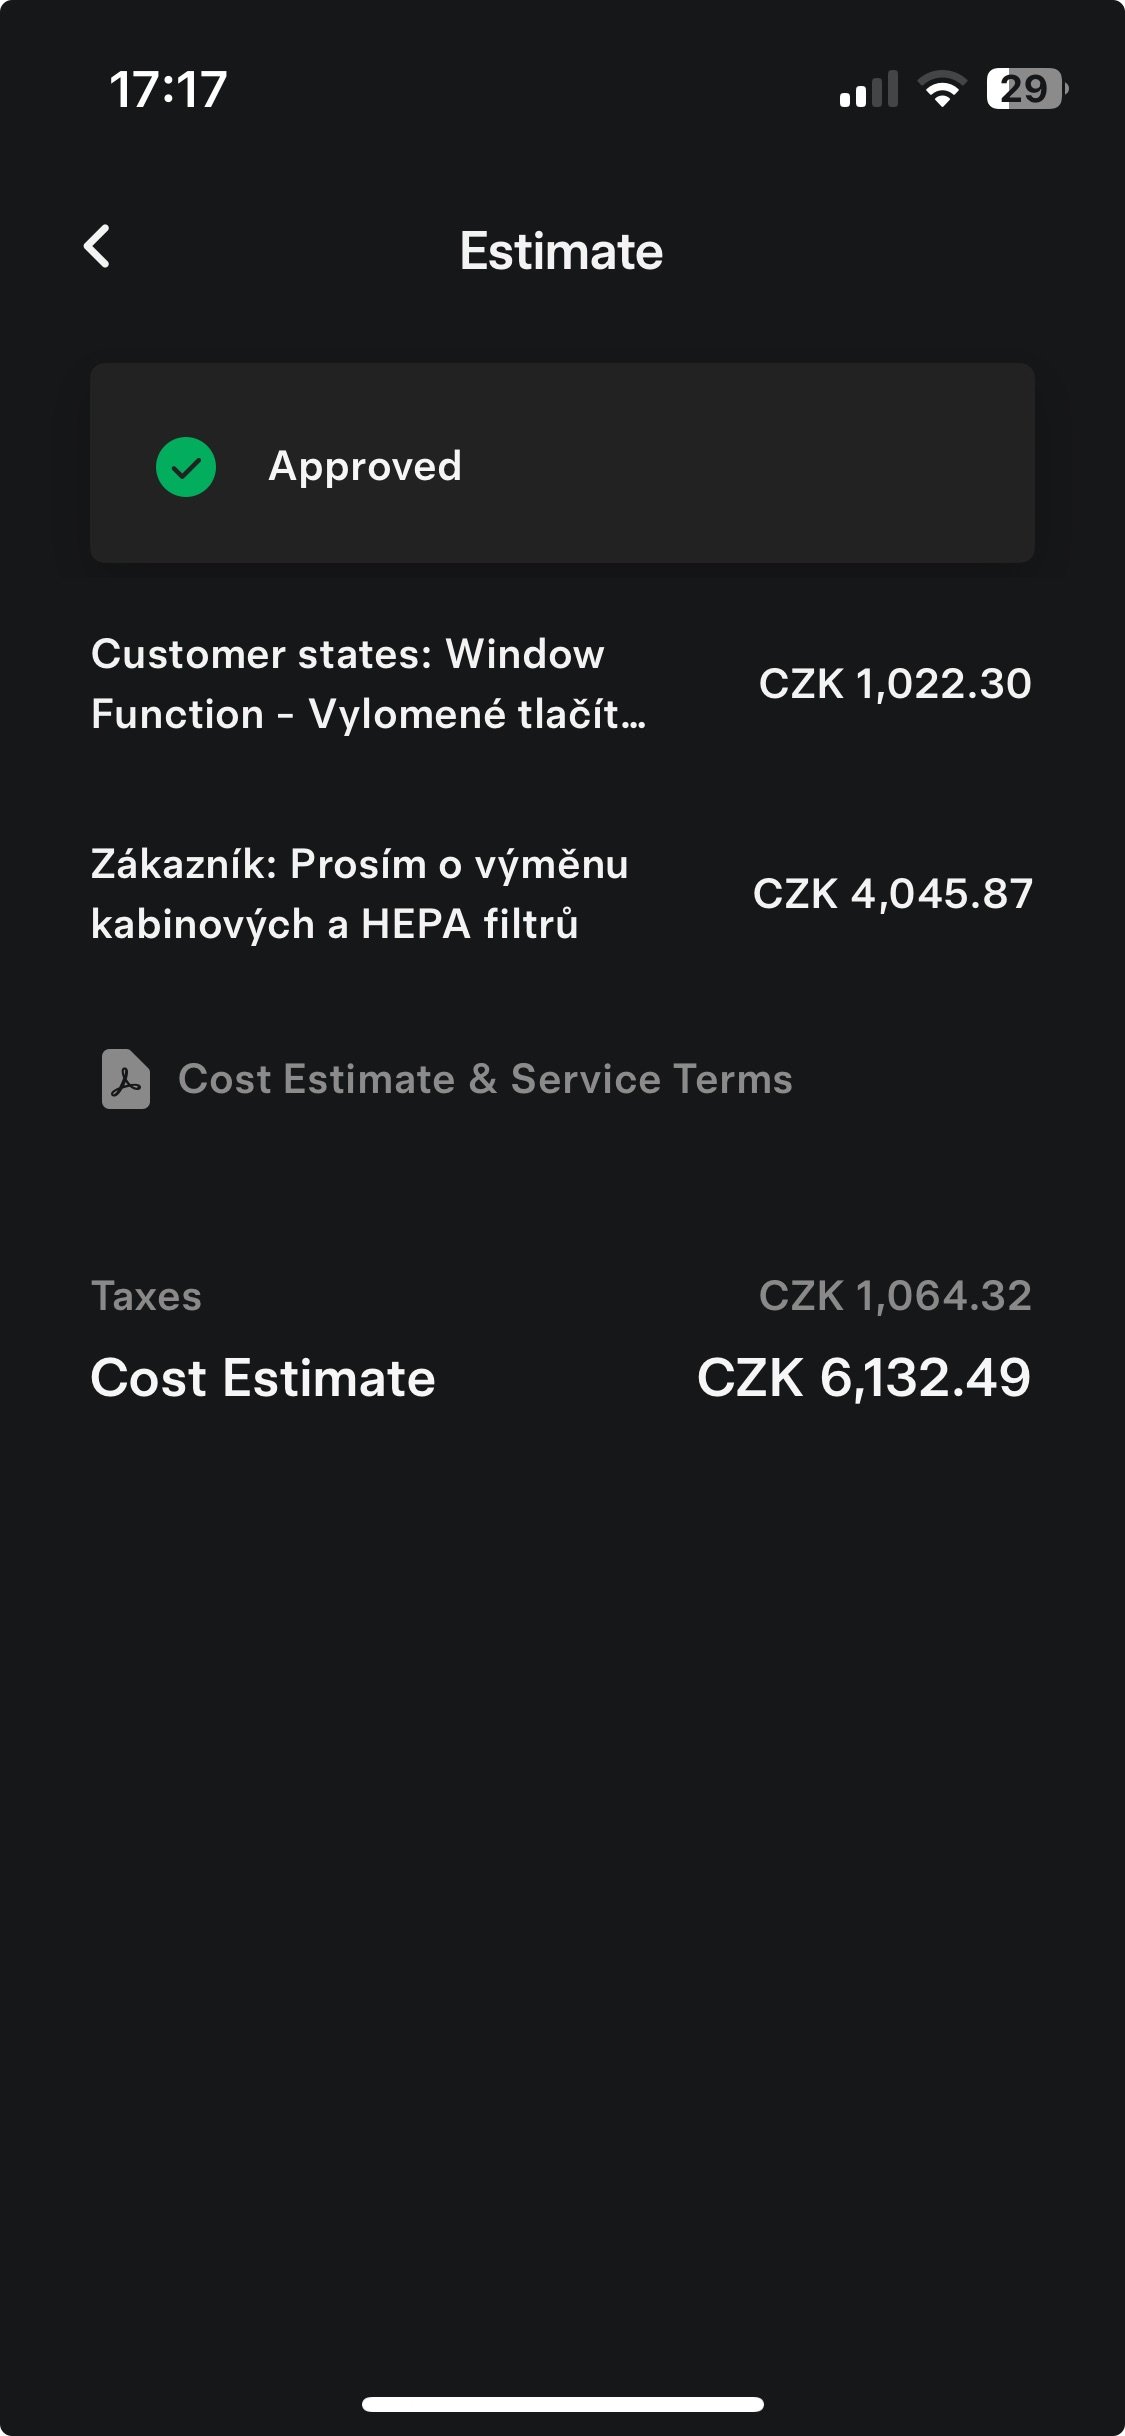Open the Window Function estimate line item
Viewport: 1125px width, 2436px height.
click(368, 684)
